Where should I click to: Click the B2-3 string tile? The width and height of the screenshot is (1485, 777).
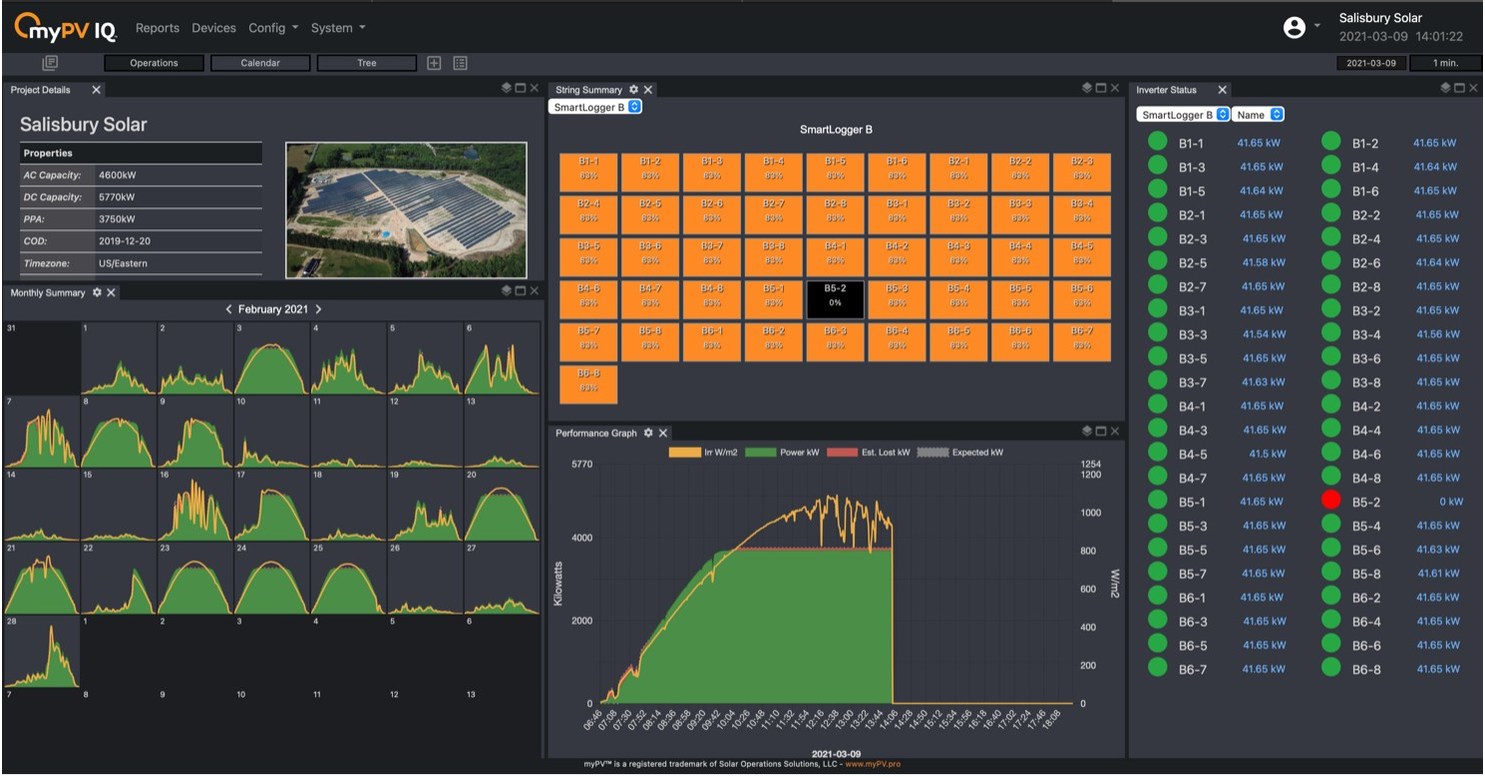(x=1081, y=172)
